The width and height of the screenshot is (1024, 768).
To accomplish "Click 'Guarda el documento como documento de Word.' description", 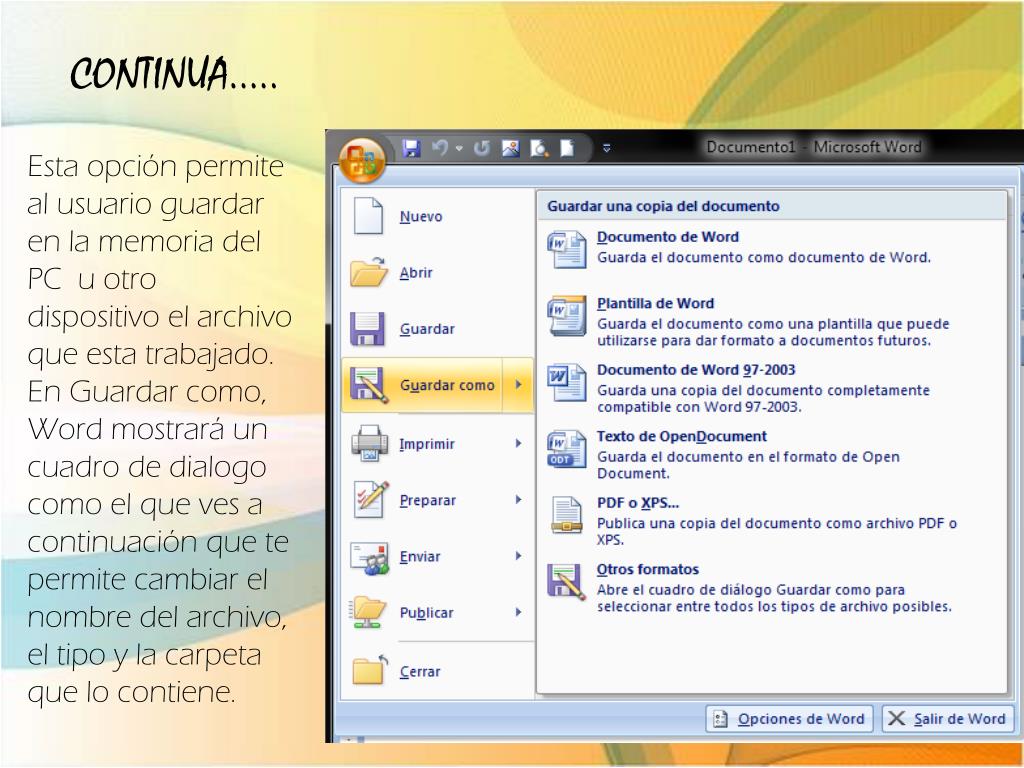I will (764, 257).
